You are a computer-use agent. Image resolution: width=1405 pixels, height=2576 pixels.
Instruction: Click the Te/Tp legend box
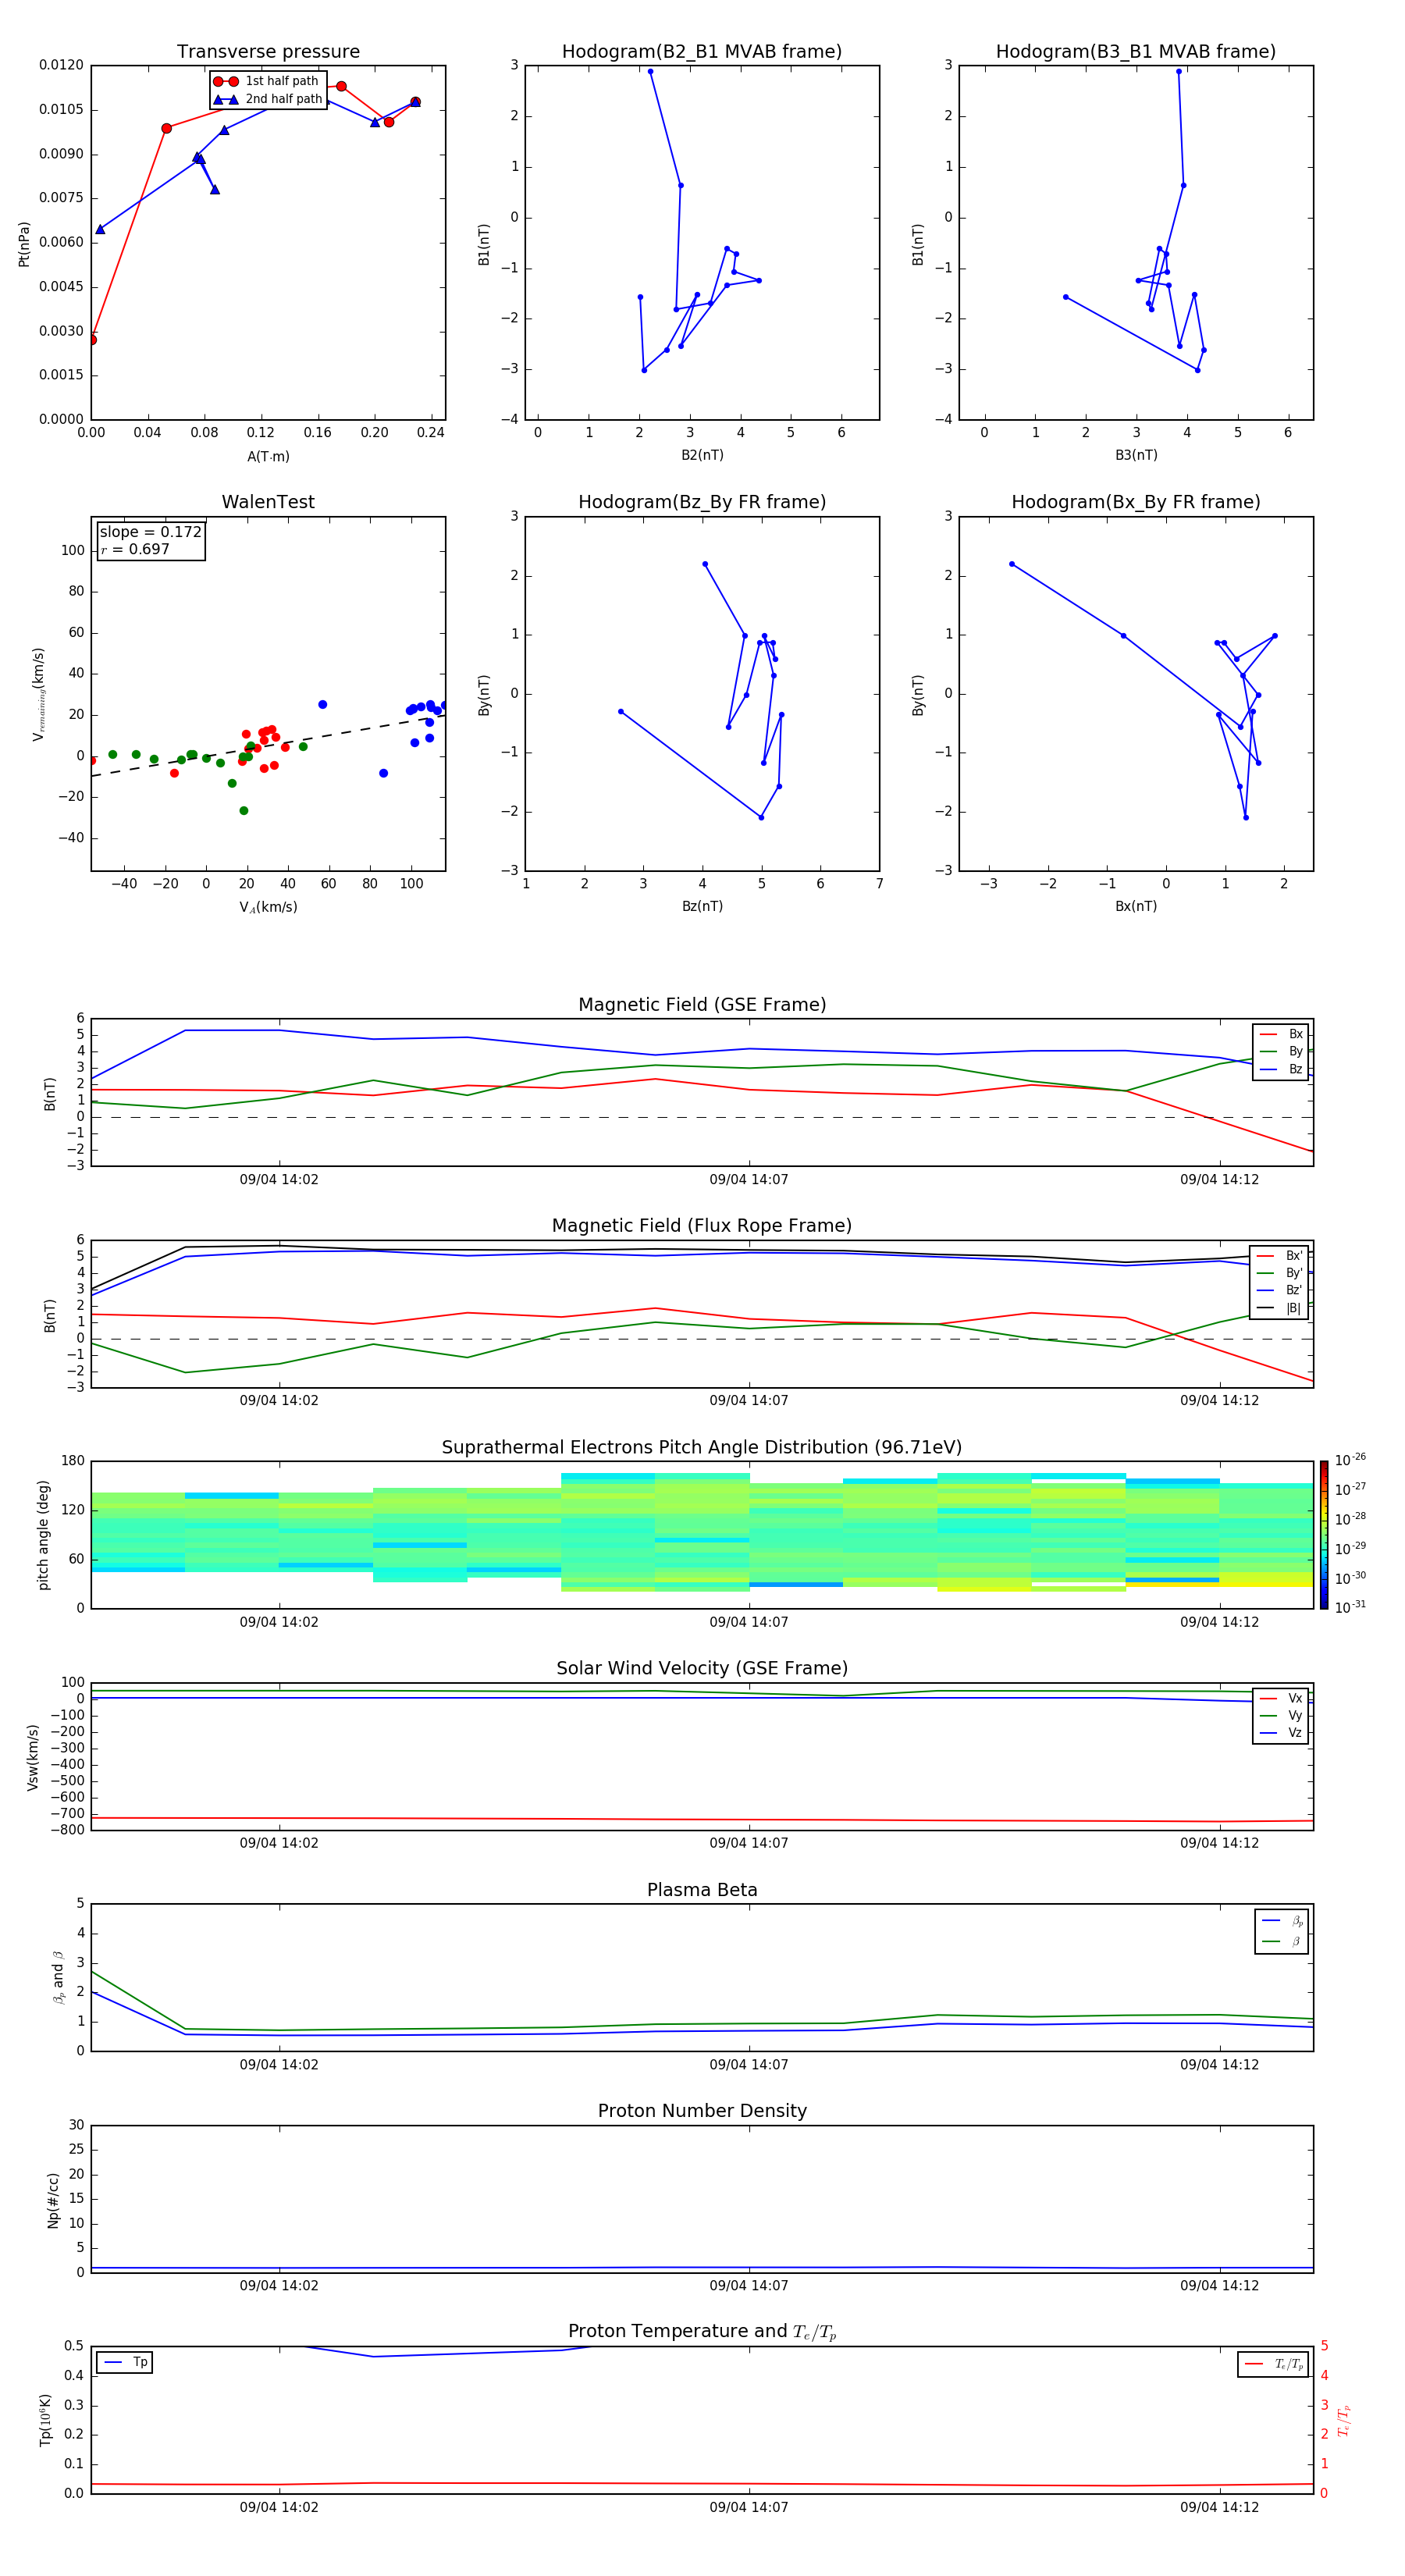coord(1272,2364)
